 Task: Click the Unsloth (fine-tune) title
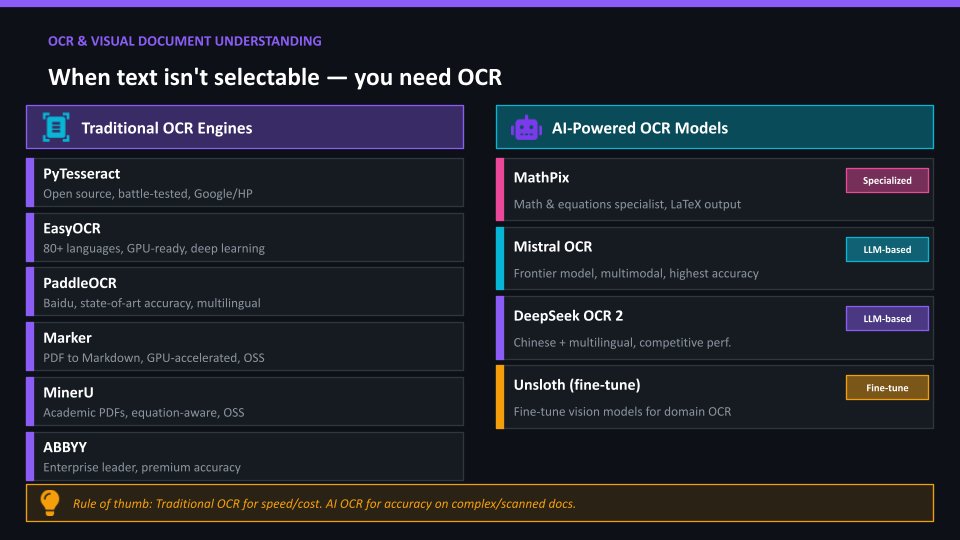pyautogui.click(x=577, y=385)
